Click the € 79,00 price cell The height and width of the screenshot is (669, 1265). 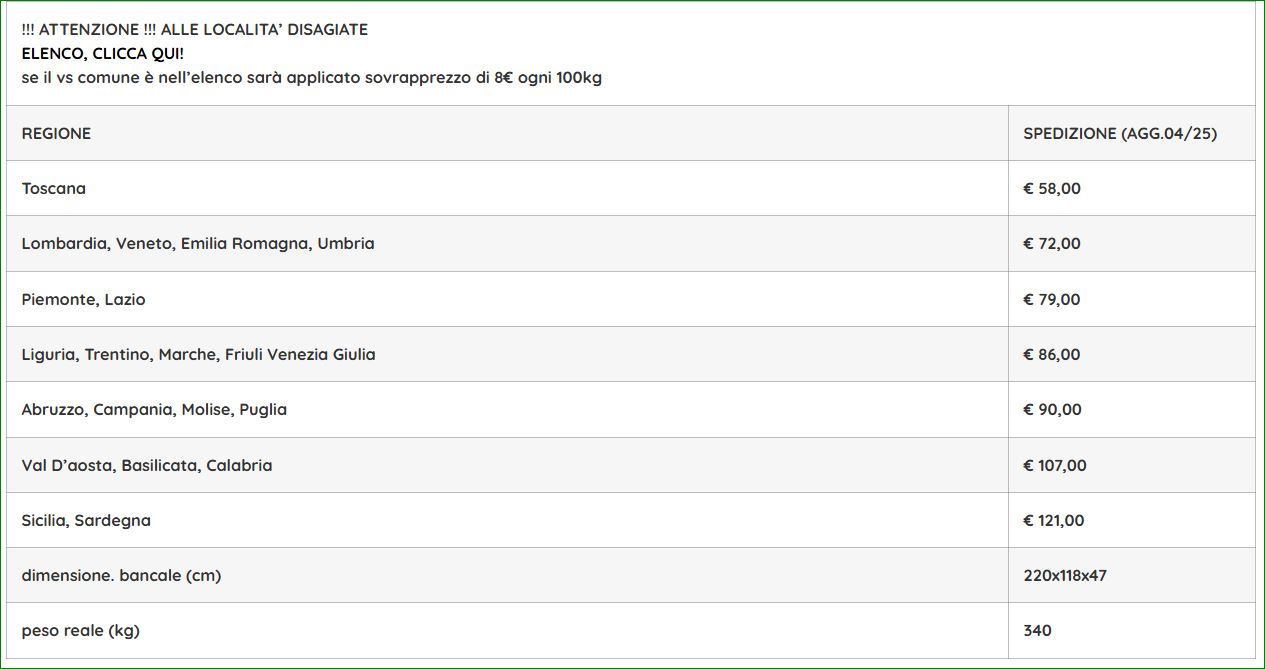[1131, 299]
